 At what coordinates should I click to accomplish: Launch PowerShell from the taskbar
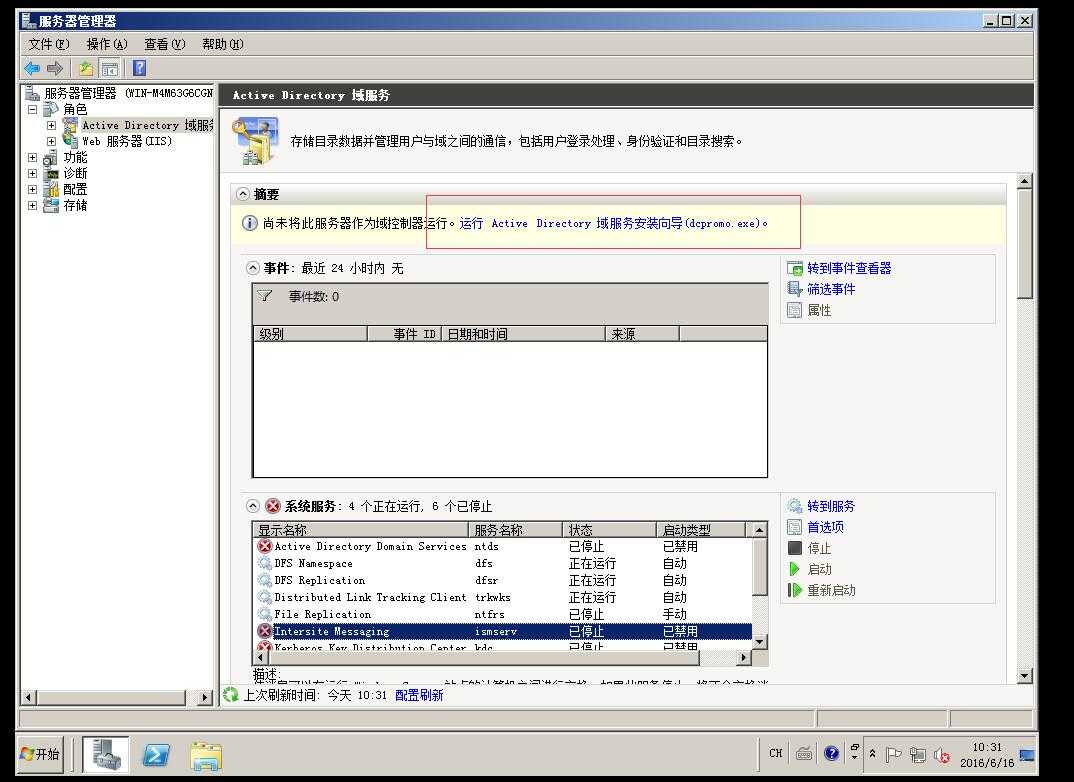point(155,755)
